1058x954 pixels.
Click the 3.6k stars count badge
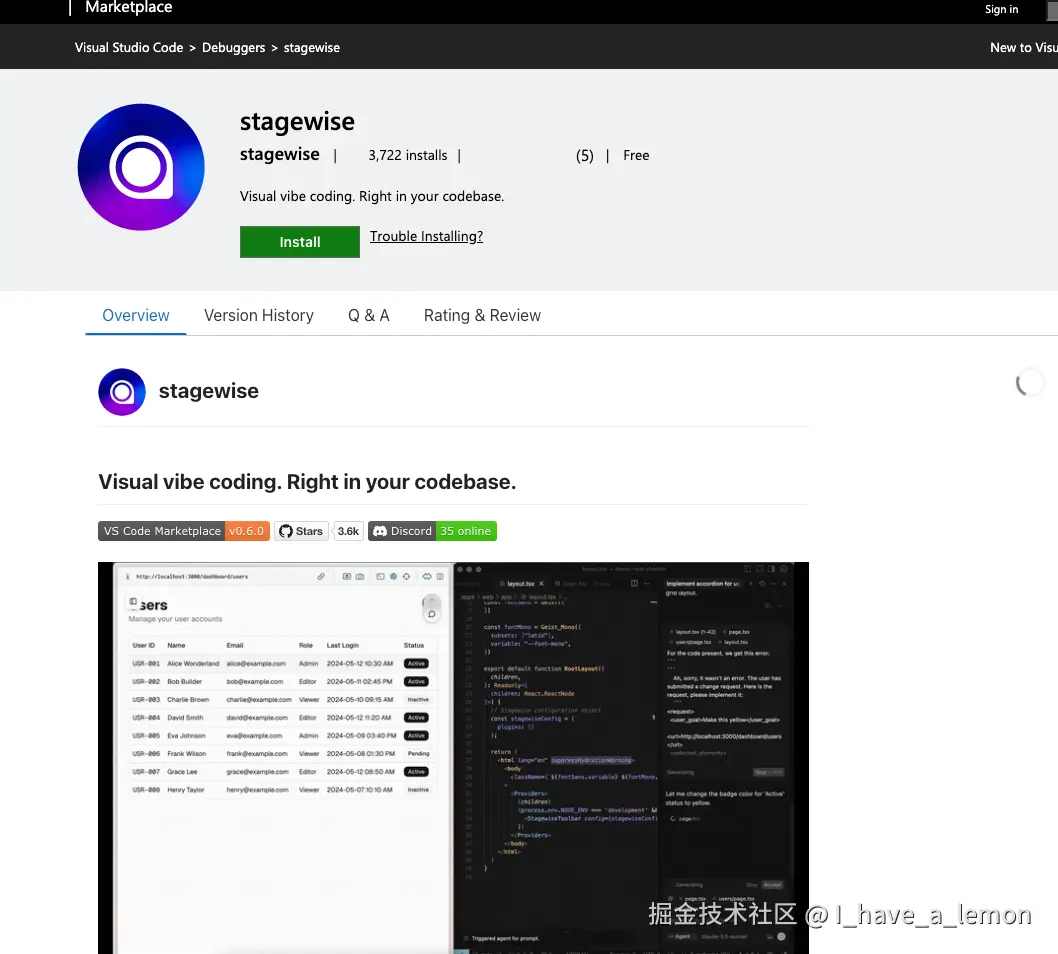pos(348,531)
